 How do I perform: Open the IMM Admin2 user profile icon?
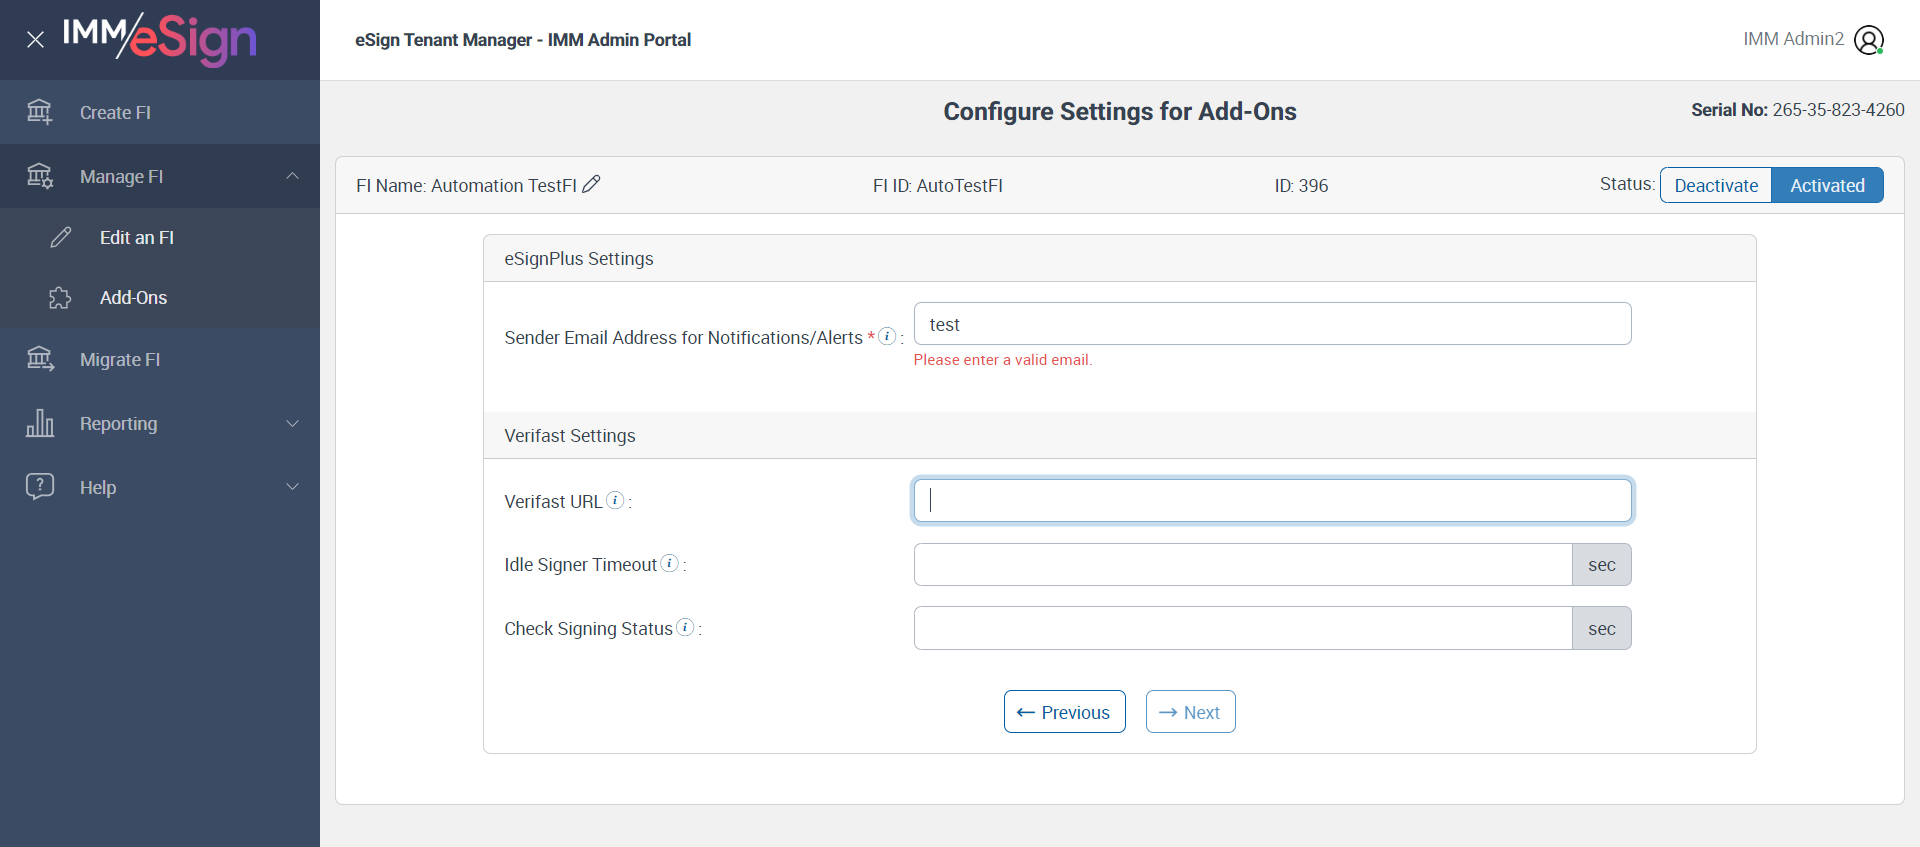point(1868,40)
